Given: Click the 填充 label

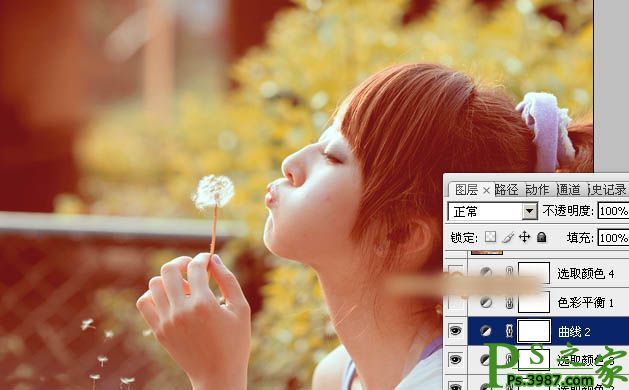Looking at the screenshot, I should [x=580, y=238].
